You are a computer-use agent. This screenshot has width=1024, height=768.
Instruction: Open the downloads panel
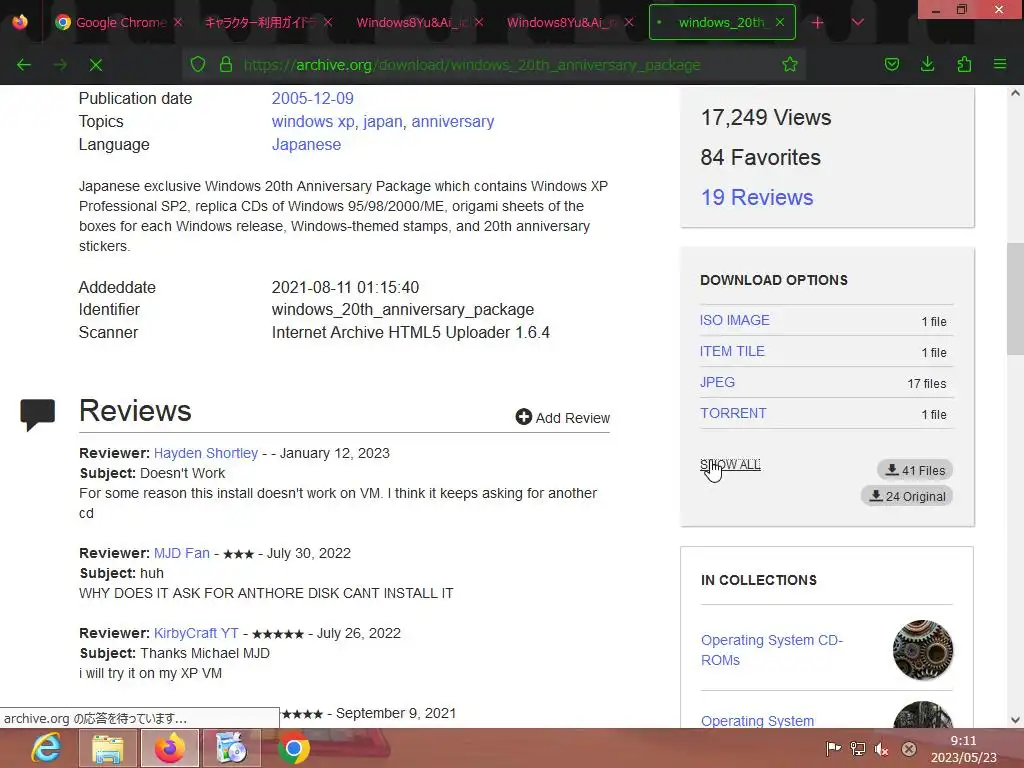[x=927, y=65]
